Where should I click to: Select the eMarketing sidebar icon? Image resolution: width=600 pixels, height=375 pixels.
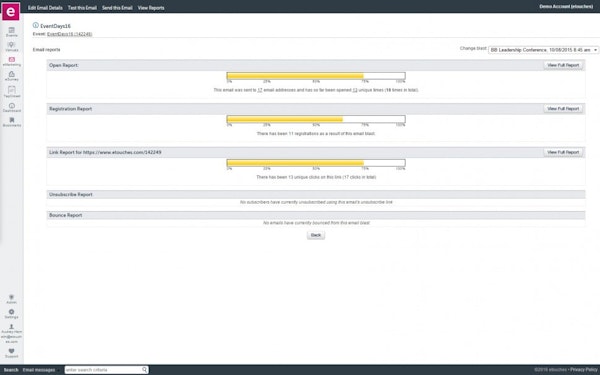point(11,60)
